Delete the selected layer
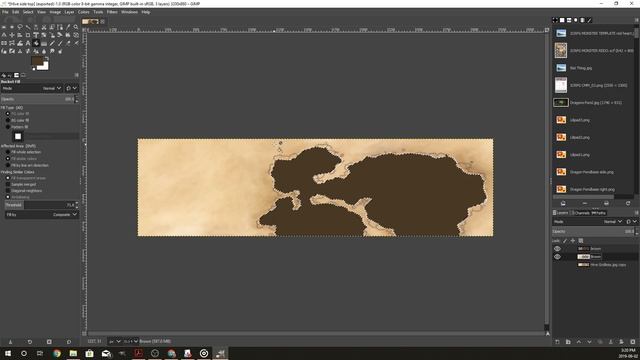This screenshot has width=640, height=360. [632, 342]
